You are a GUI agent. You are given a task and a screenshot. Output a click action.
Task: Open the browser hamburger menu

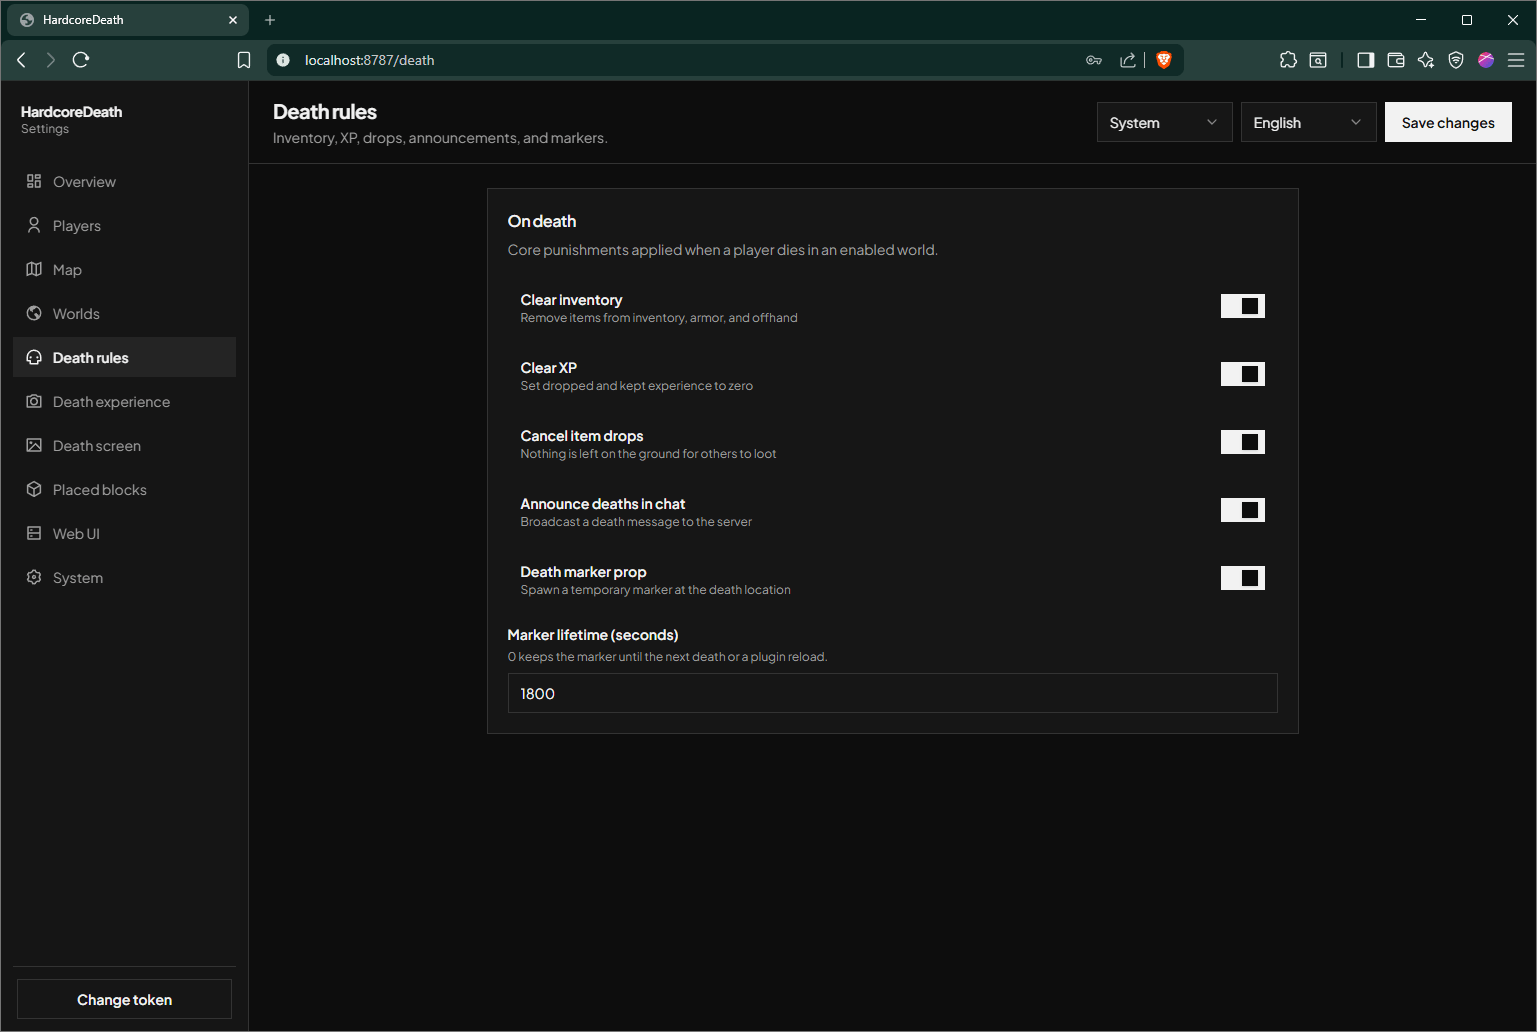point(1516,60)
